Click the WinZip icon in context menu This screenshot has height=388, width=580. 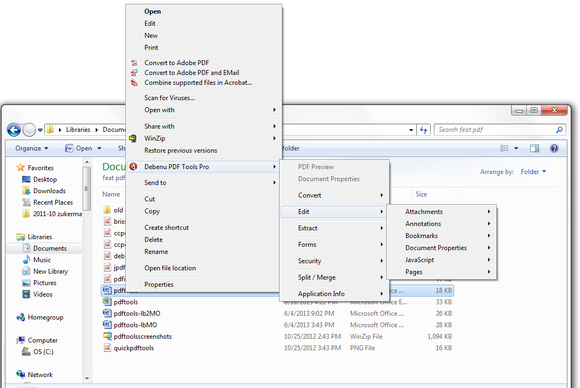pos(133,138)
